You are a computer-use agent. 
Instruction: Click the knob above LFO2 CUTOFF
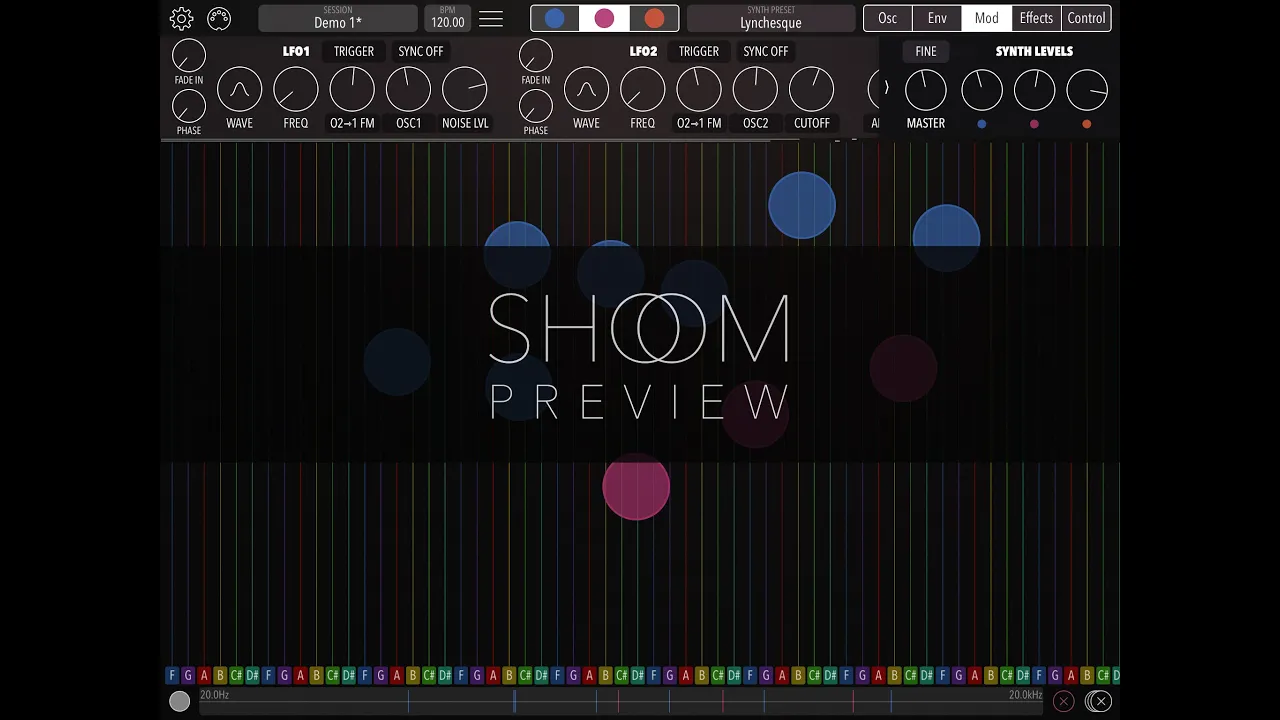(812, 90)
